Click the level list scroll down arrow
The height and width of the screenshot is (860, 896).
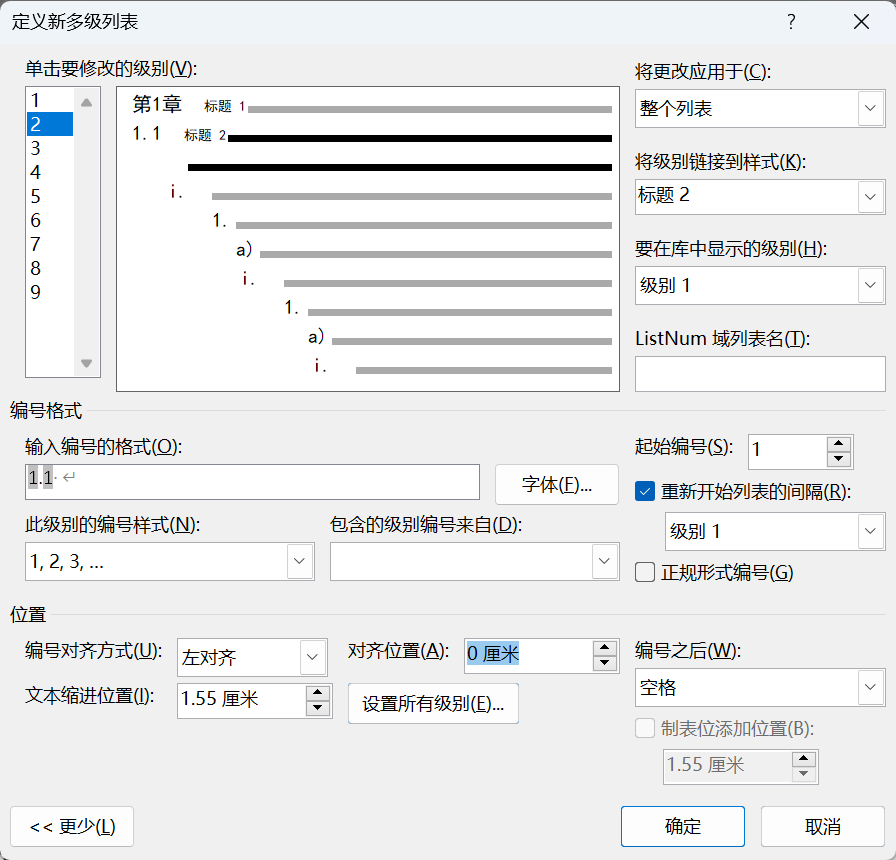pyautogui.click(x=86, y=363)
